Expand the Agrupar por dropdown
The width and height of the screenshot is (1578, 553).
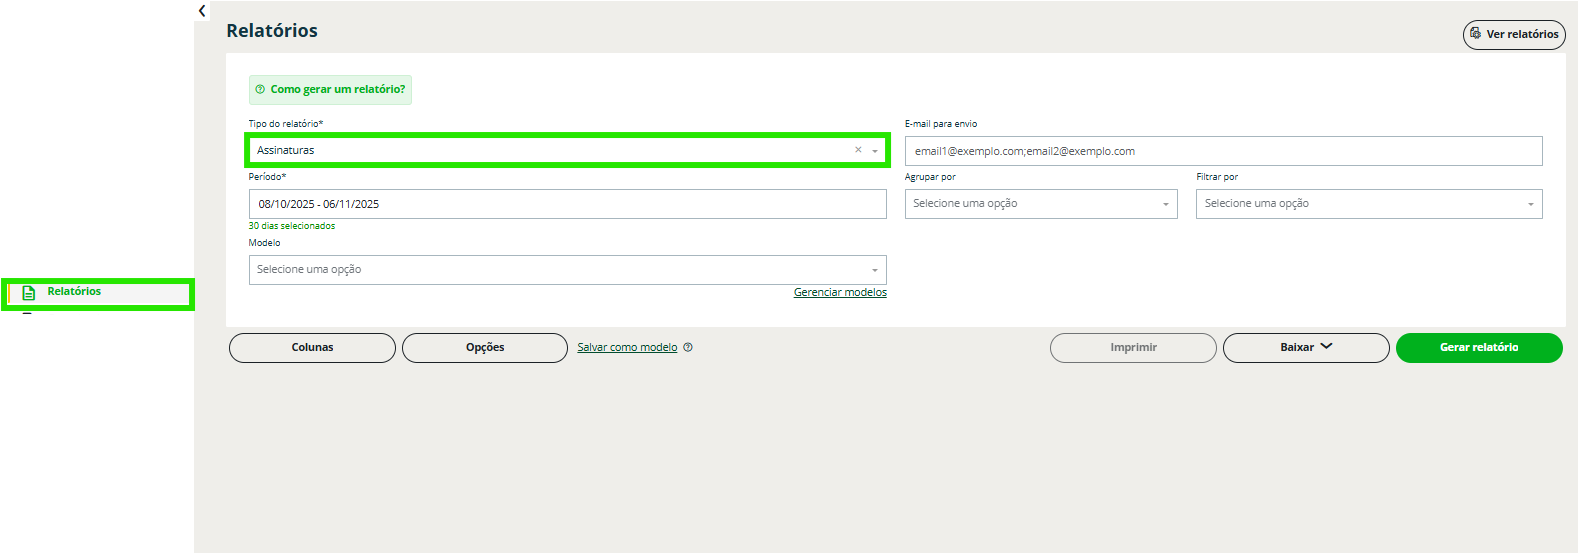tap(1165, 204)
